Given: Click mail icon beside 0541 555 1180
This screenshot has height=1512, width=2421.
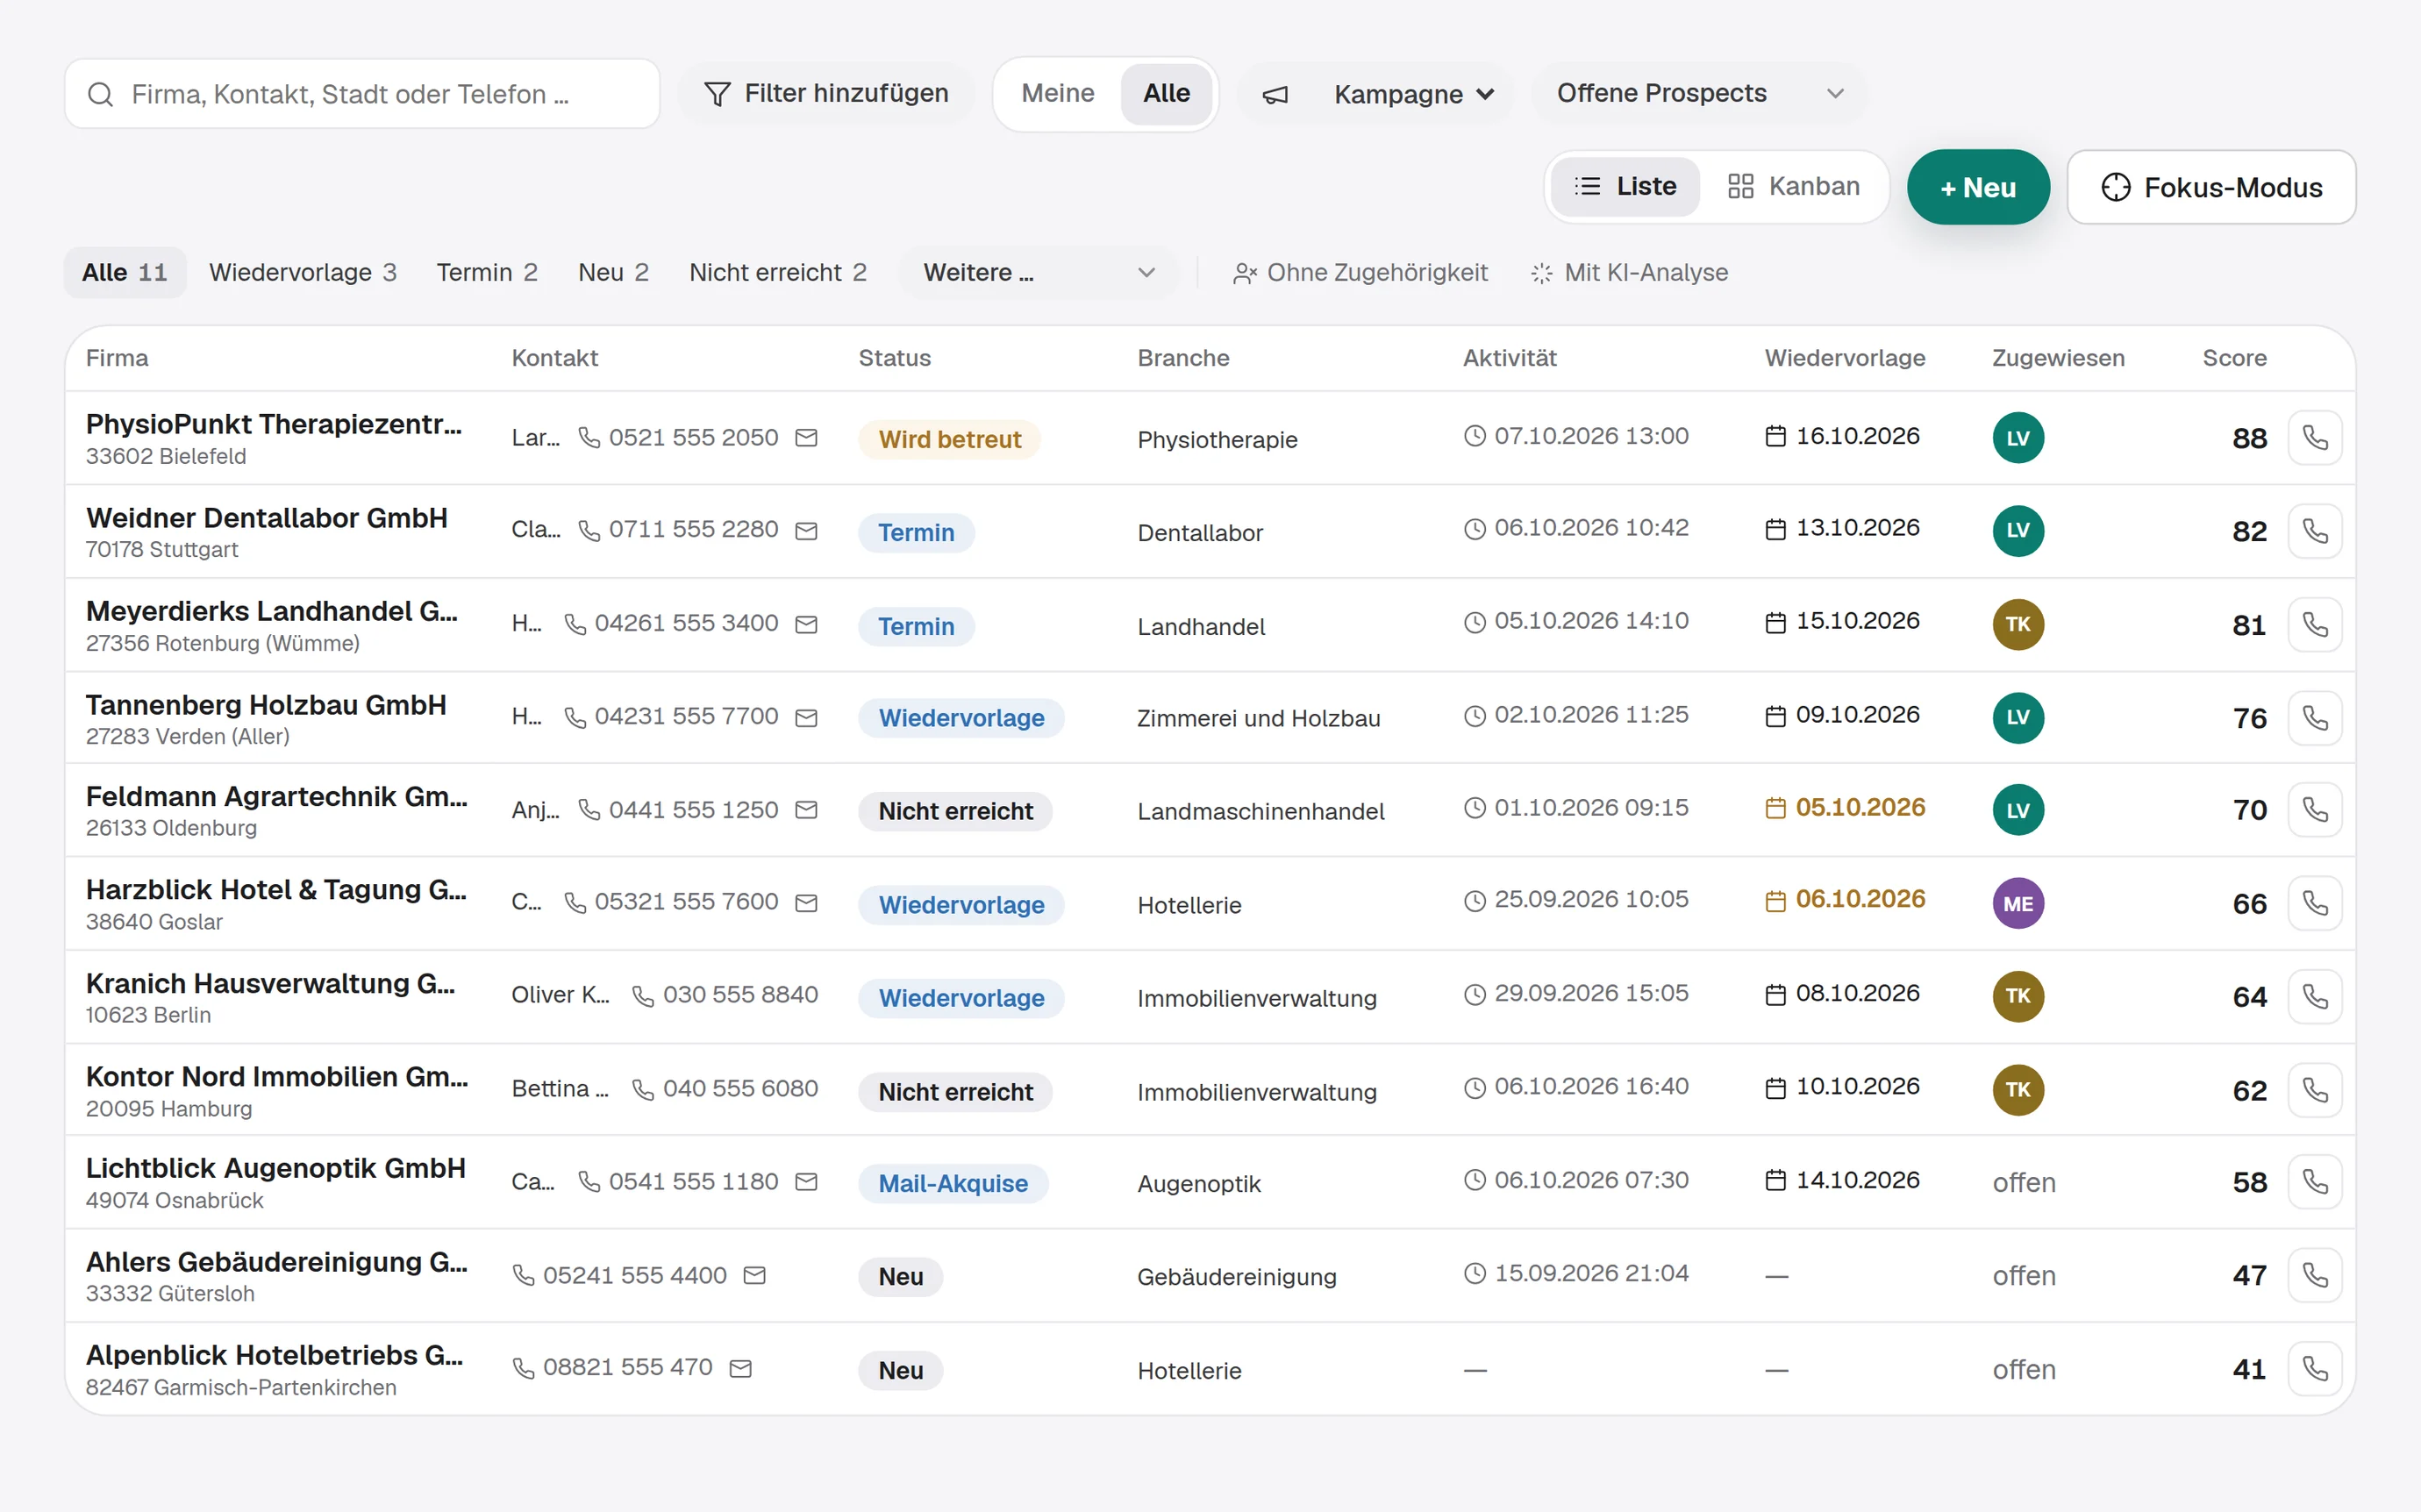Looking at the screenshot, I should point(806,1182).
